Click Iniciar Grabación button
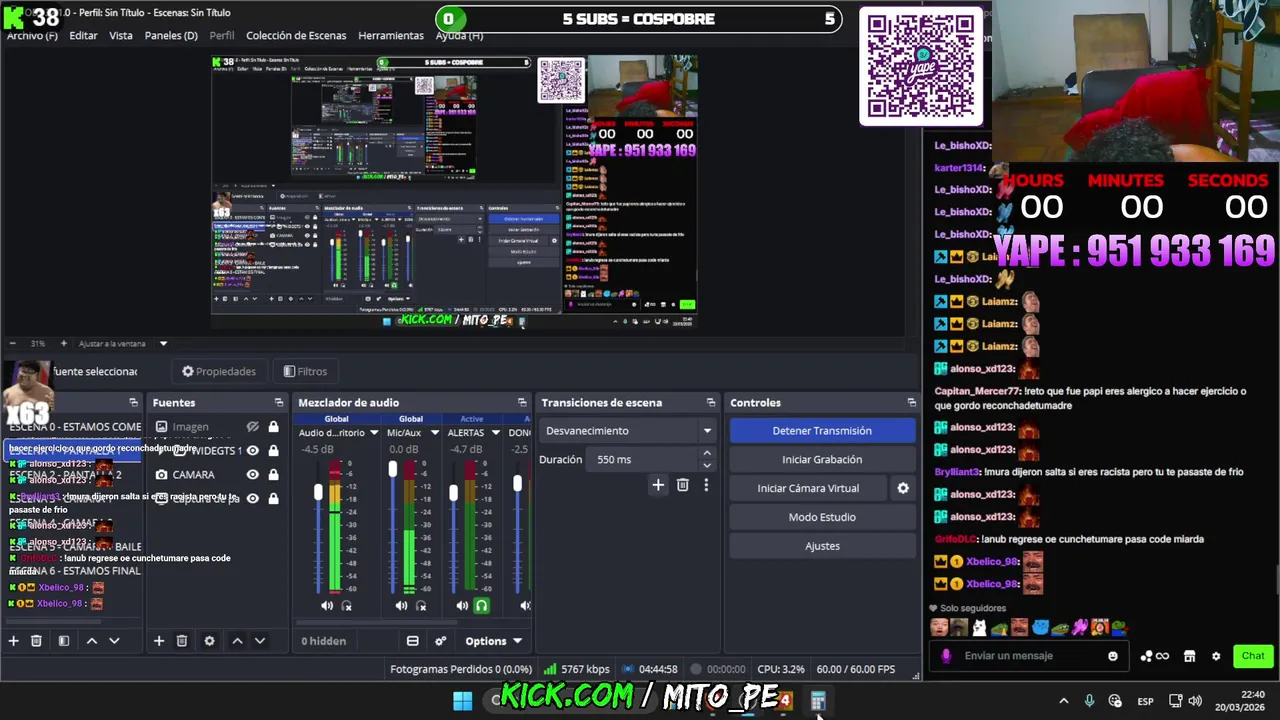 [x=822, y=460]
